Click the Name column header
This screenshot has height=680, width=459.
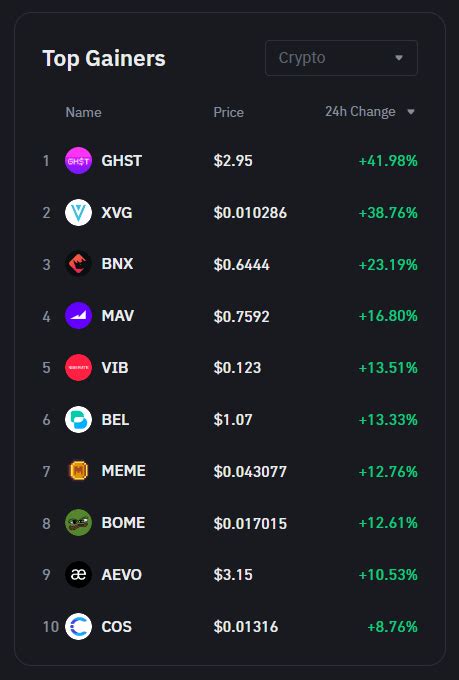[83, 112]
